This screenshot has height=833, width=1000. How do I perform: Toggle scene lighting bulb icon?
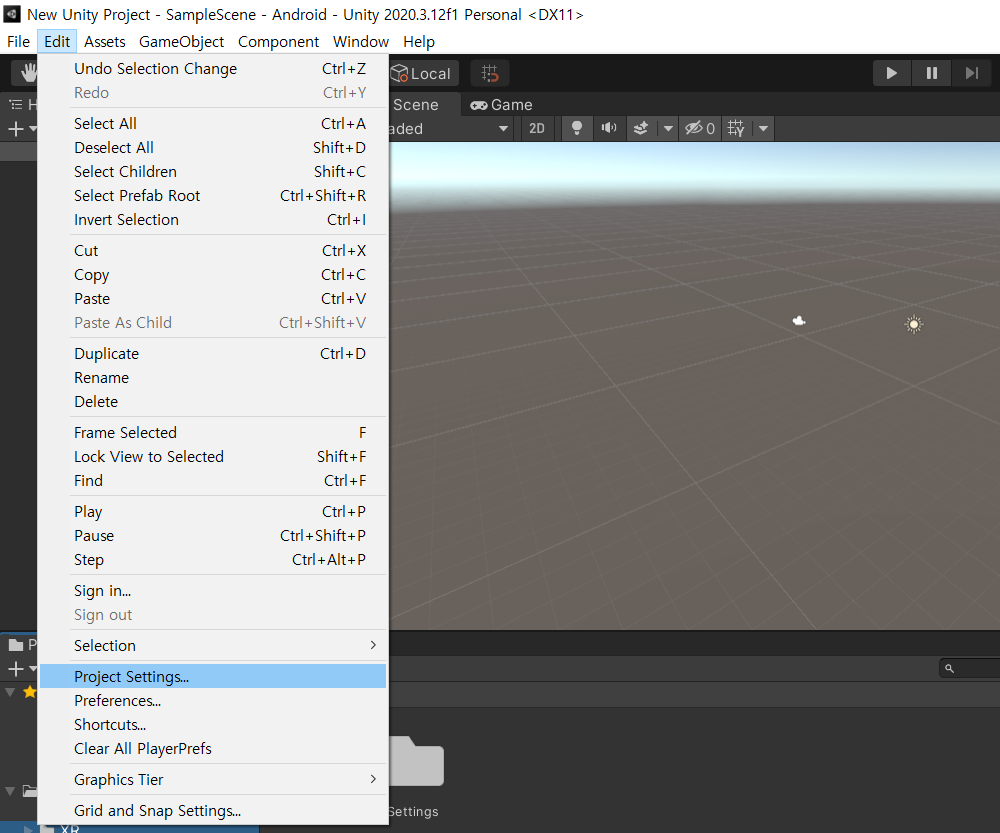coord(577,128)
